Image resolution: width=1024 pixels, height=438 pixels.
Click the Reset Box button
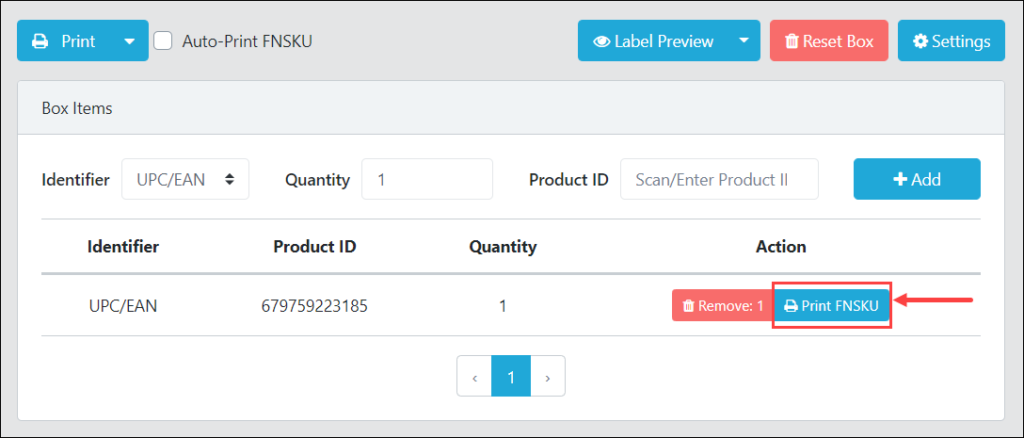(829, 41)
